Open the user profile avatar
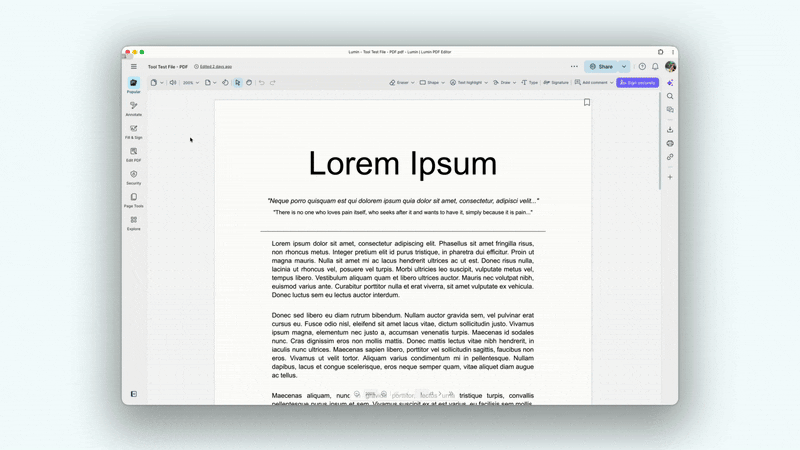 670,66
